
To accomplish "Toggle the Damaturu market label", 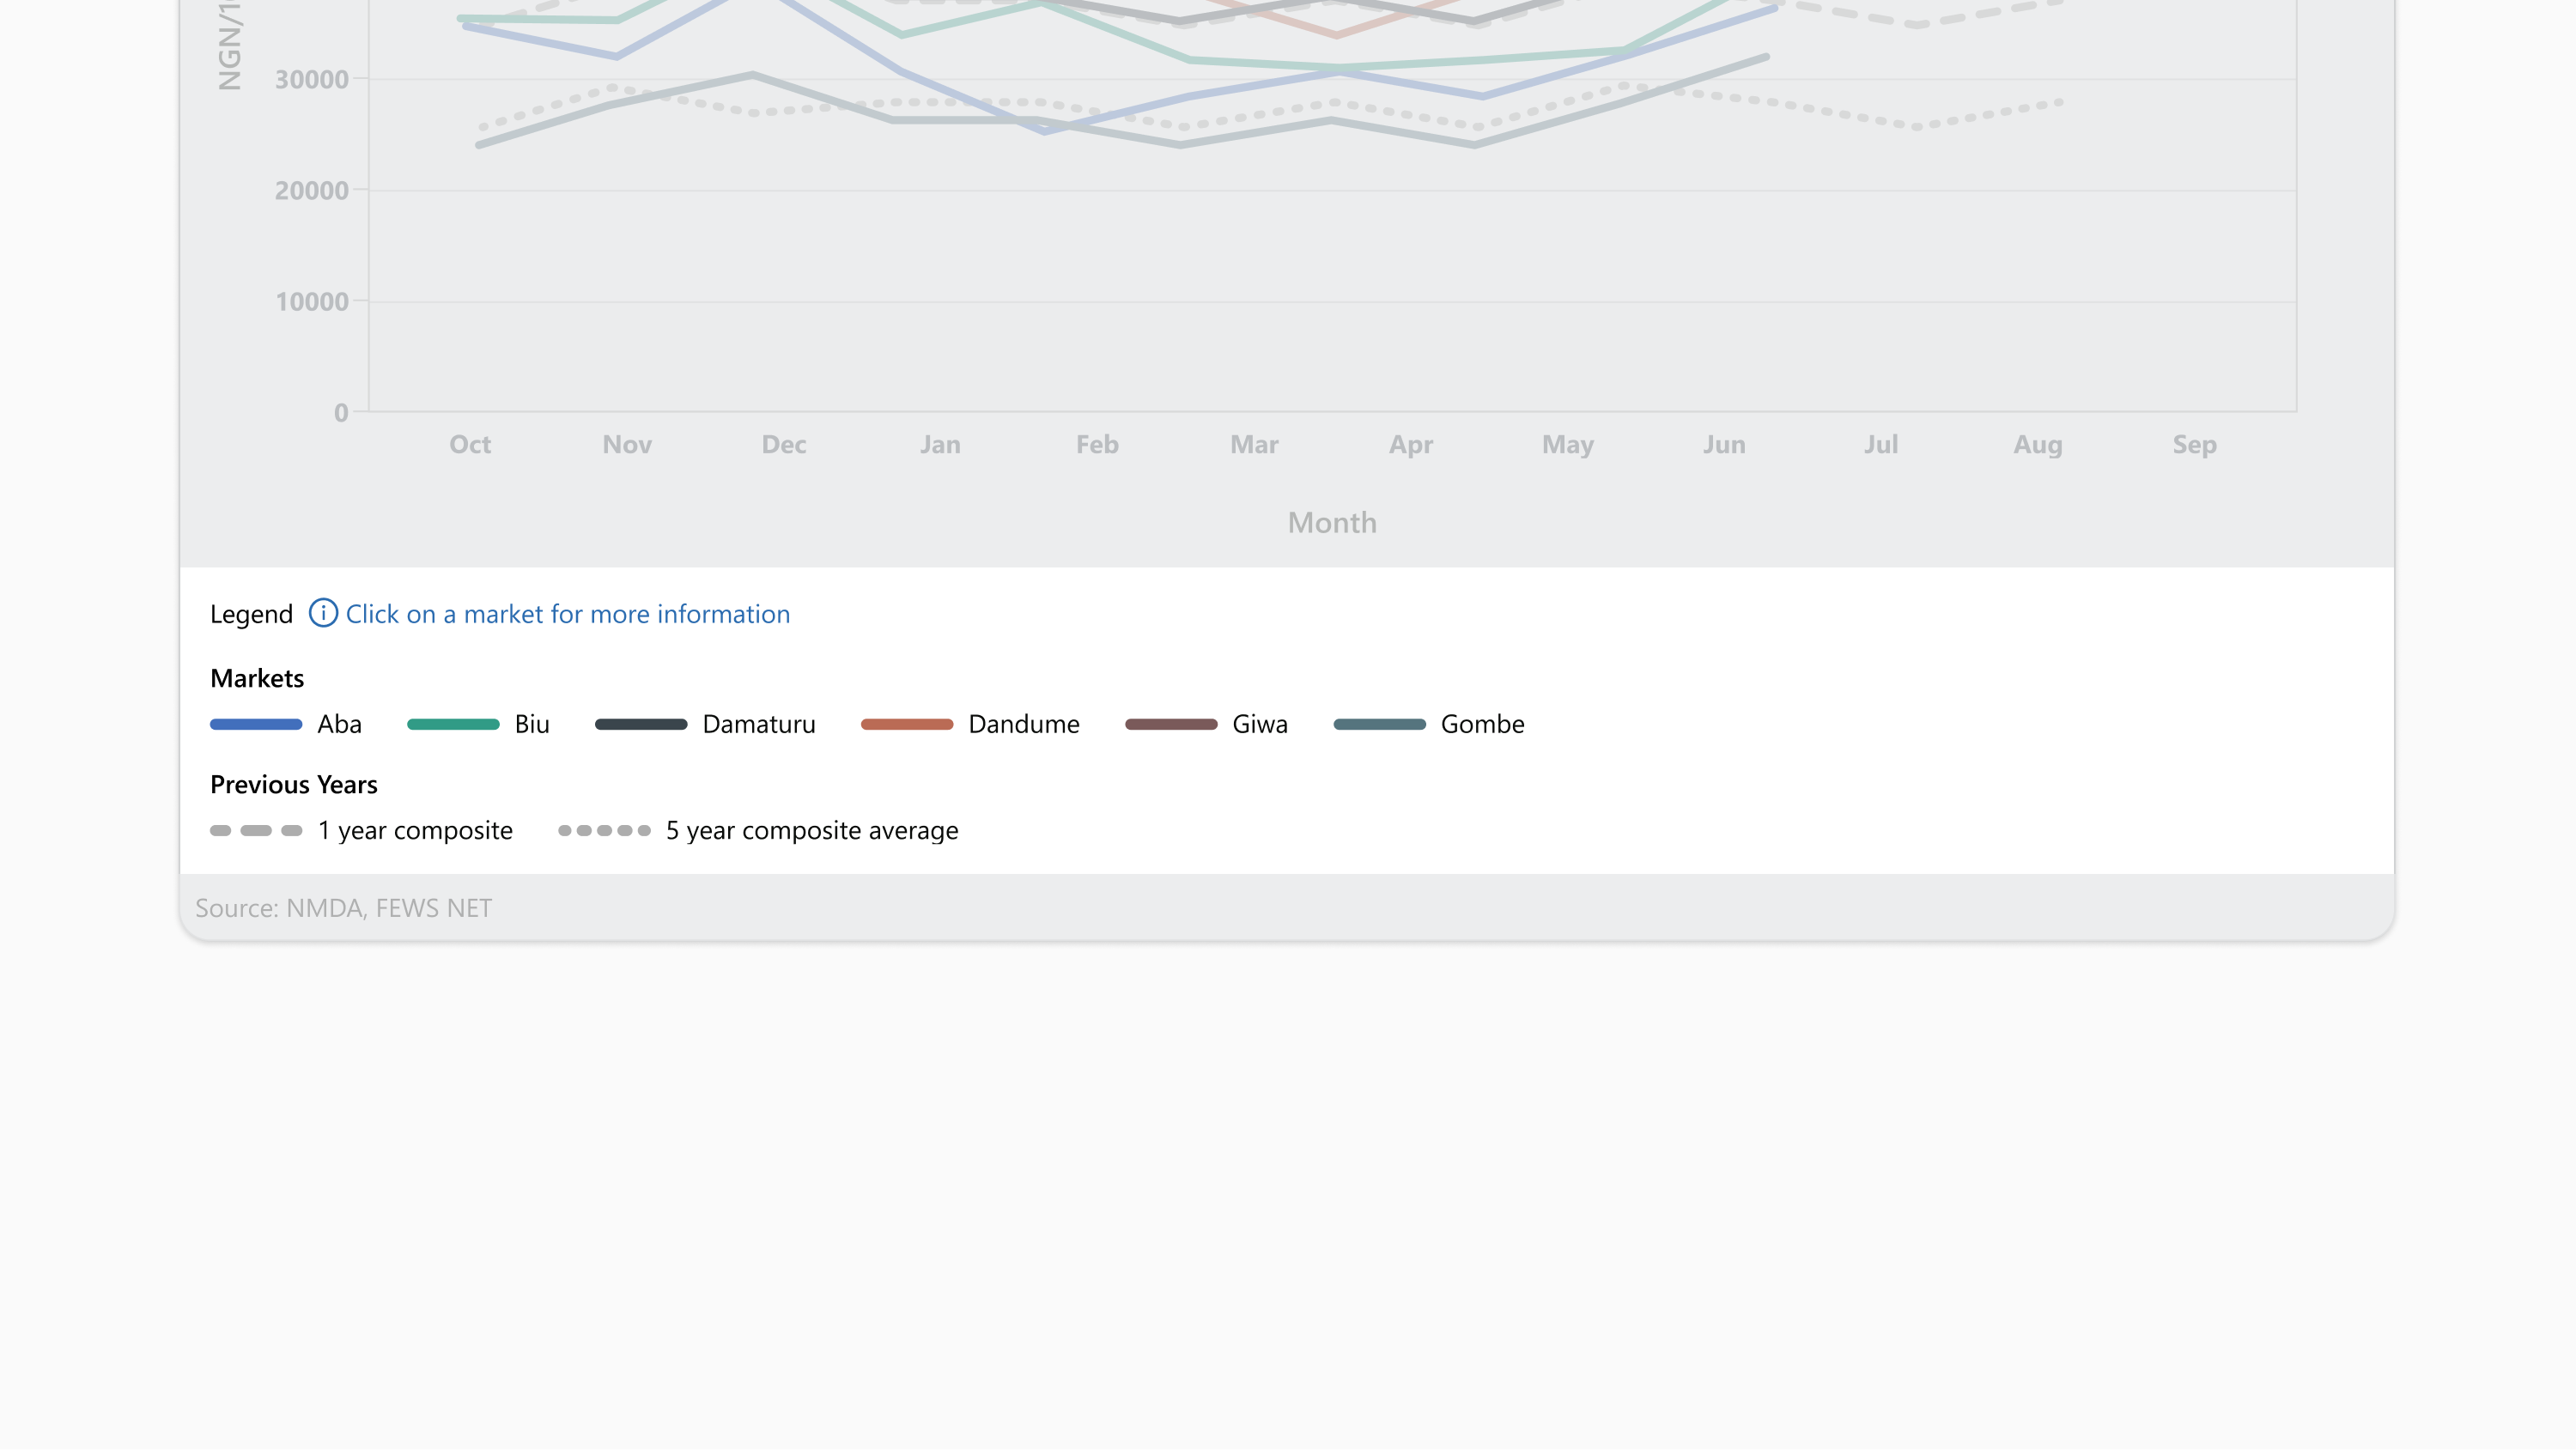I will tap(759, 724).
